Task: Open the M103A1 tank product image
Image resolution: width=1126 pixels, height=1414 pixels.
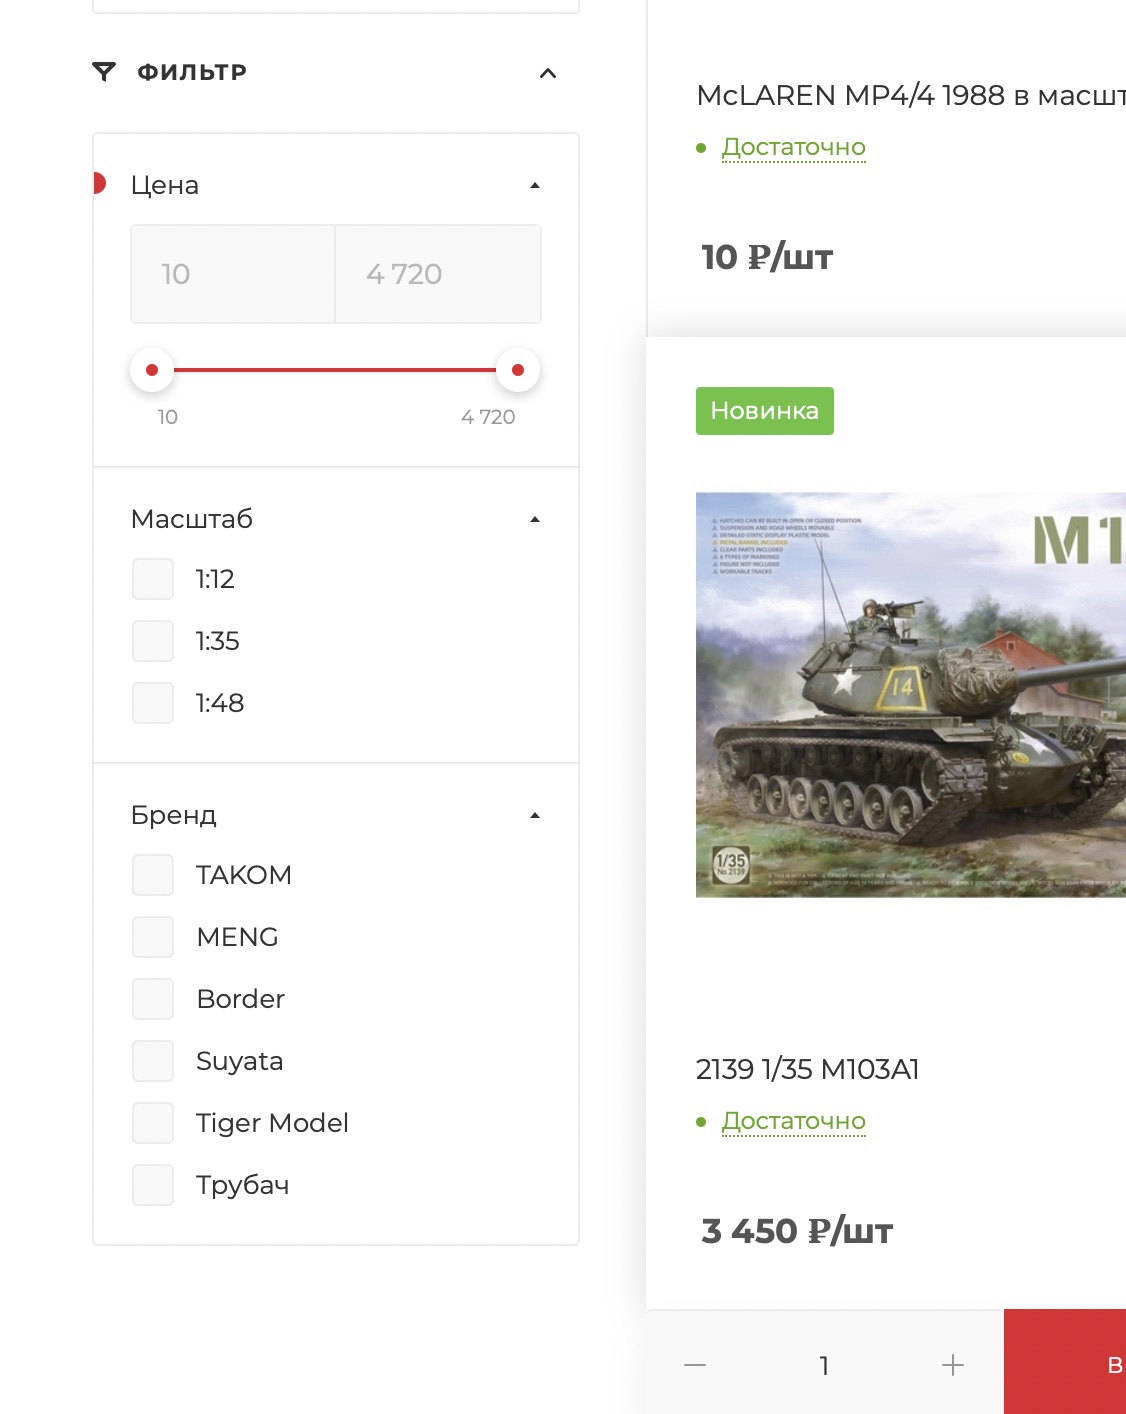Action: 911,695
